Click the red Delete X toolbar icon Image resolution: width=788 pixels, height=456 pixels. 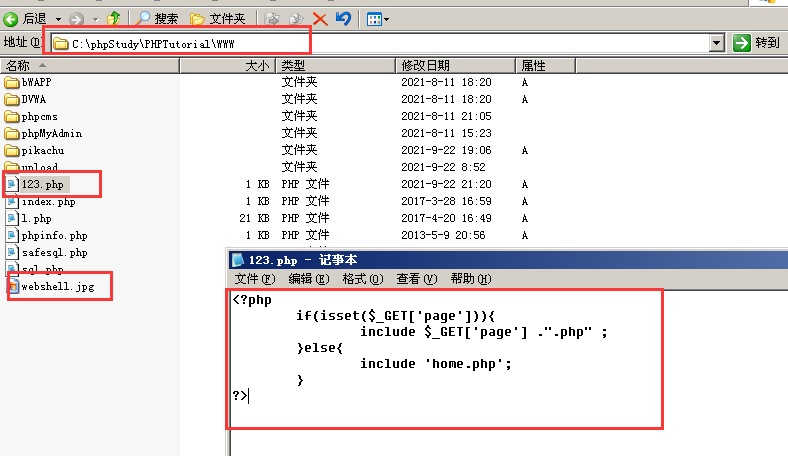[x=320, y=18]
